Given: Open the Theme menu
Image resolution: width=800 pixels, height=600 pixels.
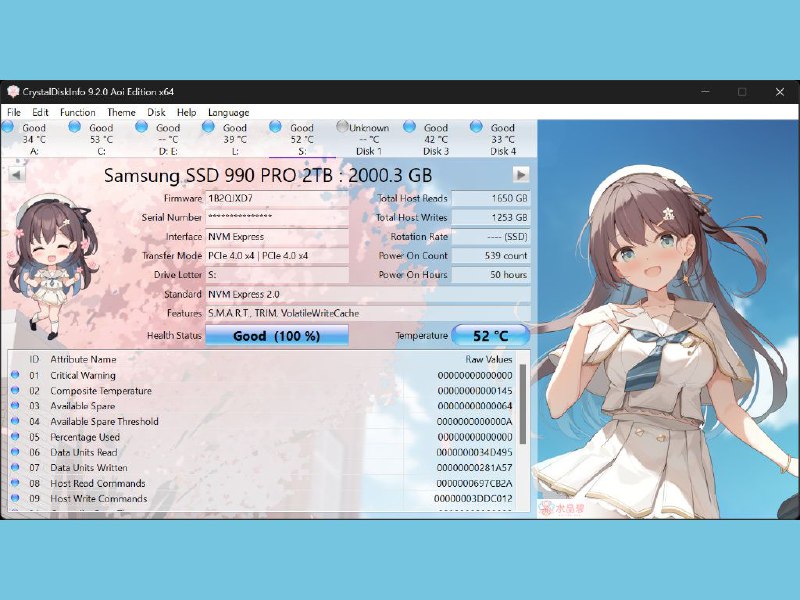Looking at the screenshot, I should (121, 112).
